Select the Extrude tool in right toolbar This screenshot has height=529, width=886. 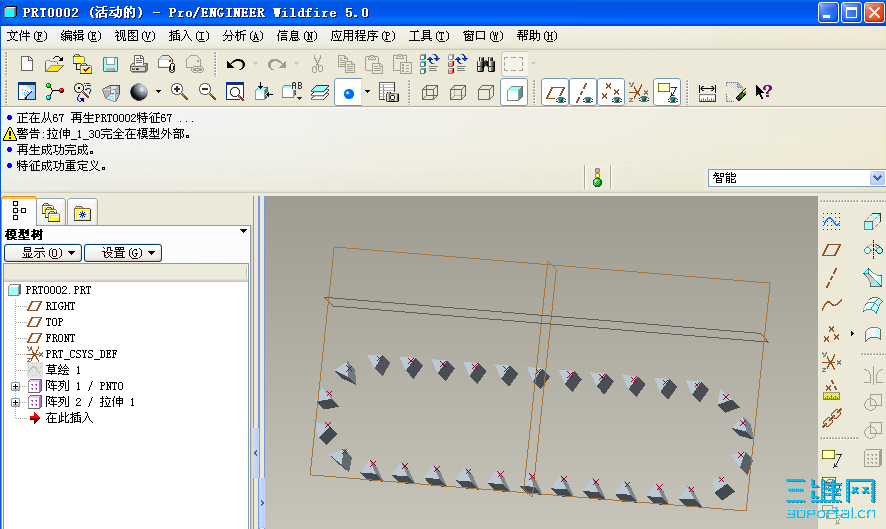(x=872, y=222)
